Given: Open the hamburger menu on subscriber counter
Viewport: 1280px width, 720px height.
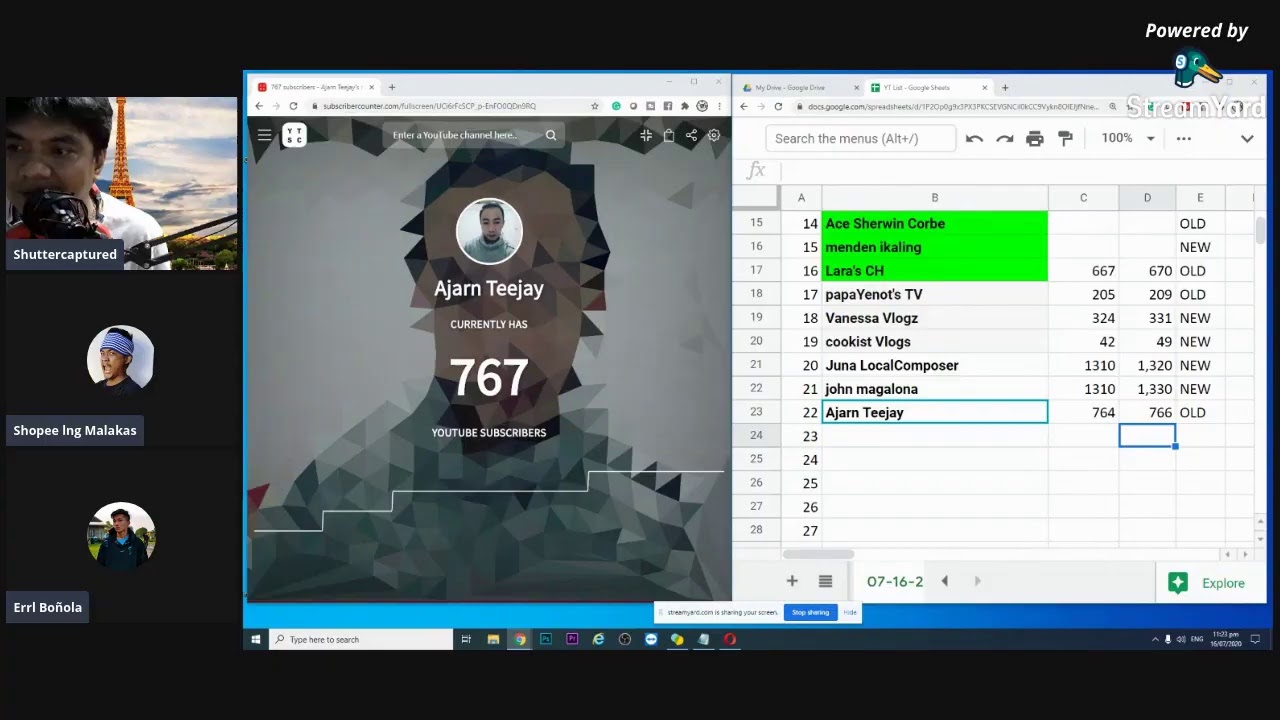Looking at the screenshot, I should [x=264, y=135].
